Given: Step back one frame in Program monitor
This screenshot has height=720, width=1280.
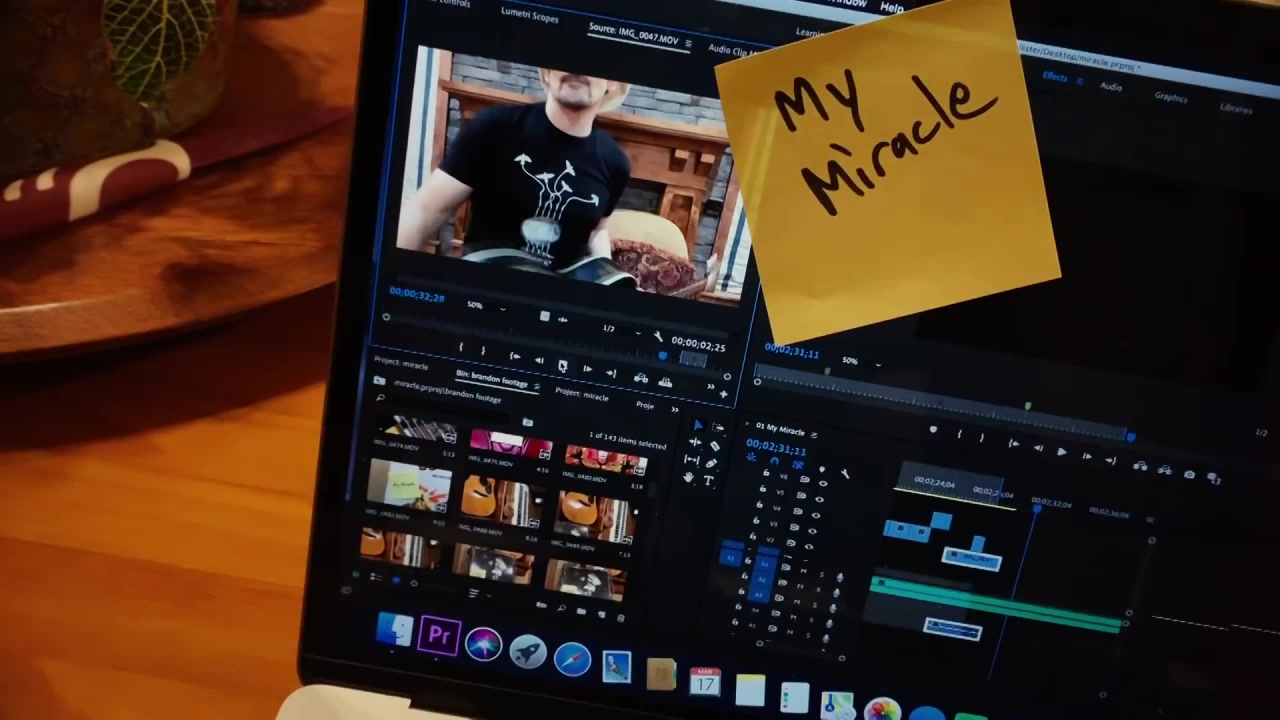Looking at the screenshot, I should coord(1037,449).
